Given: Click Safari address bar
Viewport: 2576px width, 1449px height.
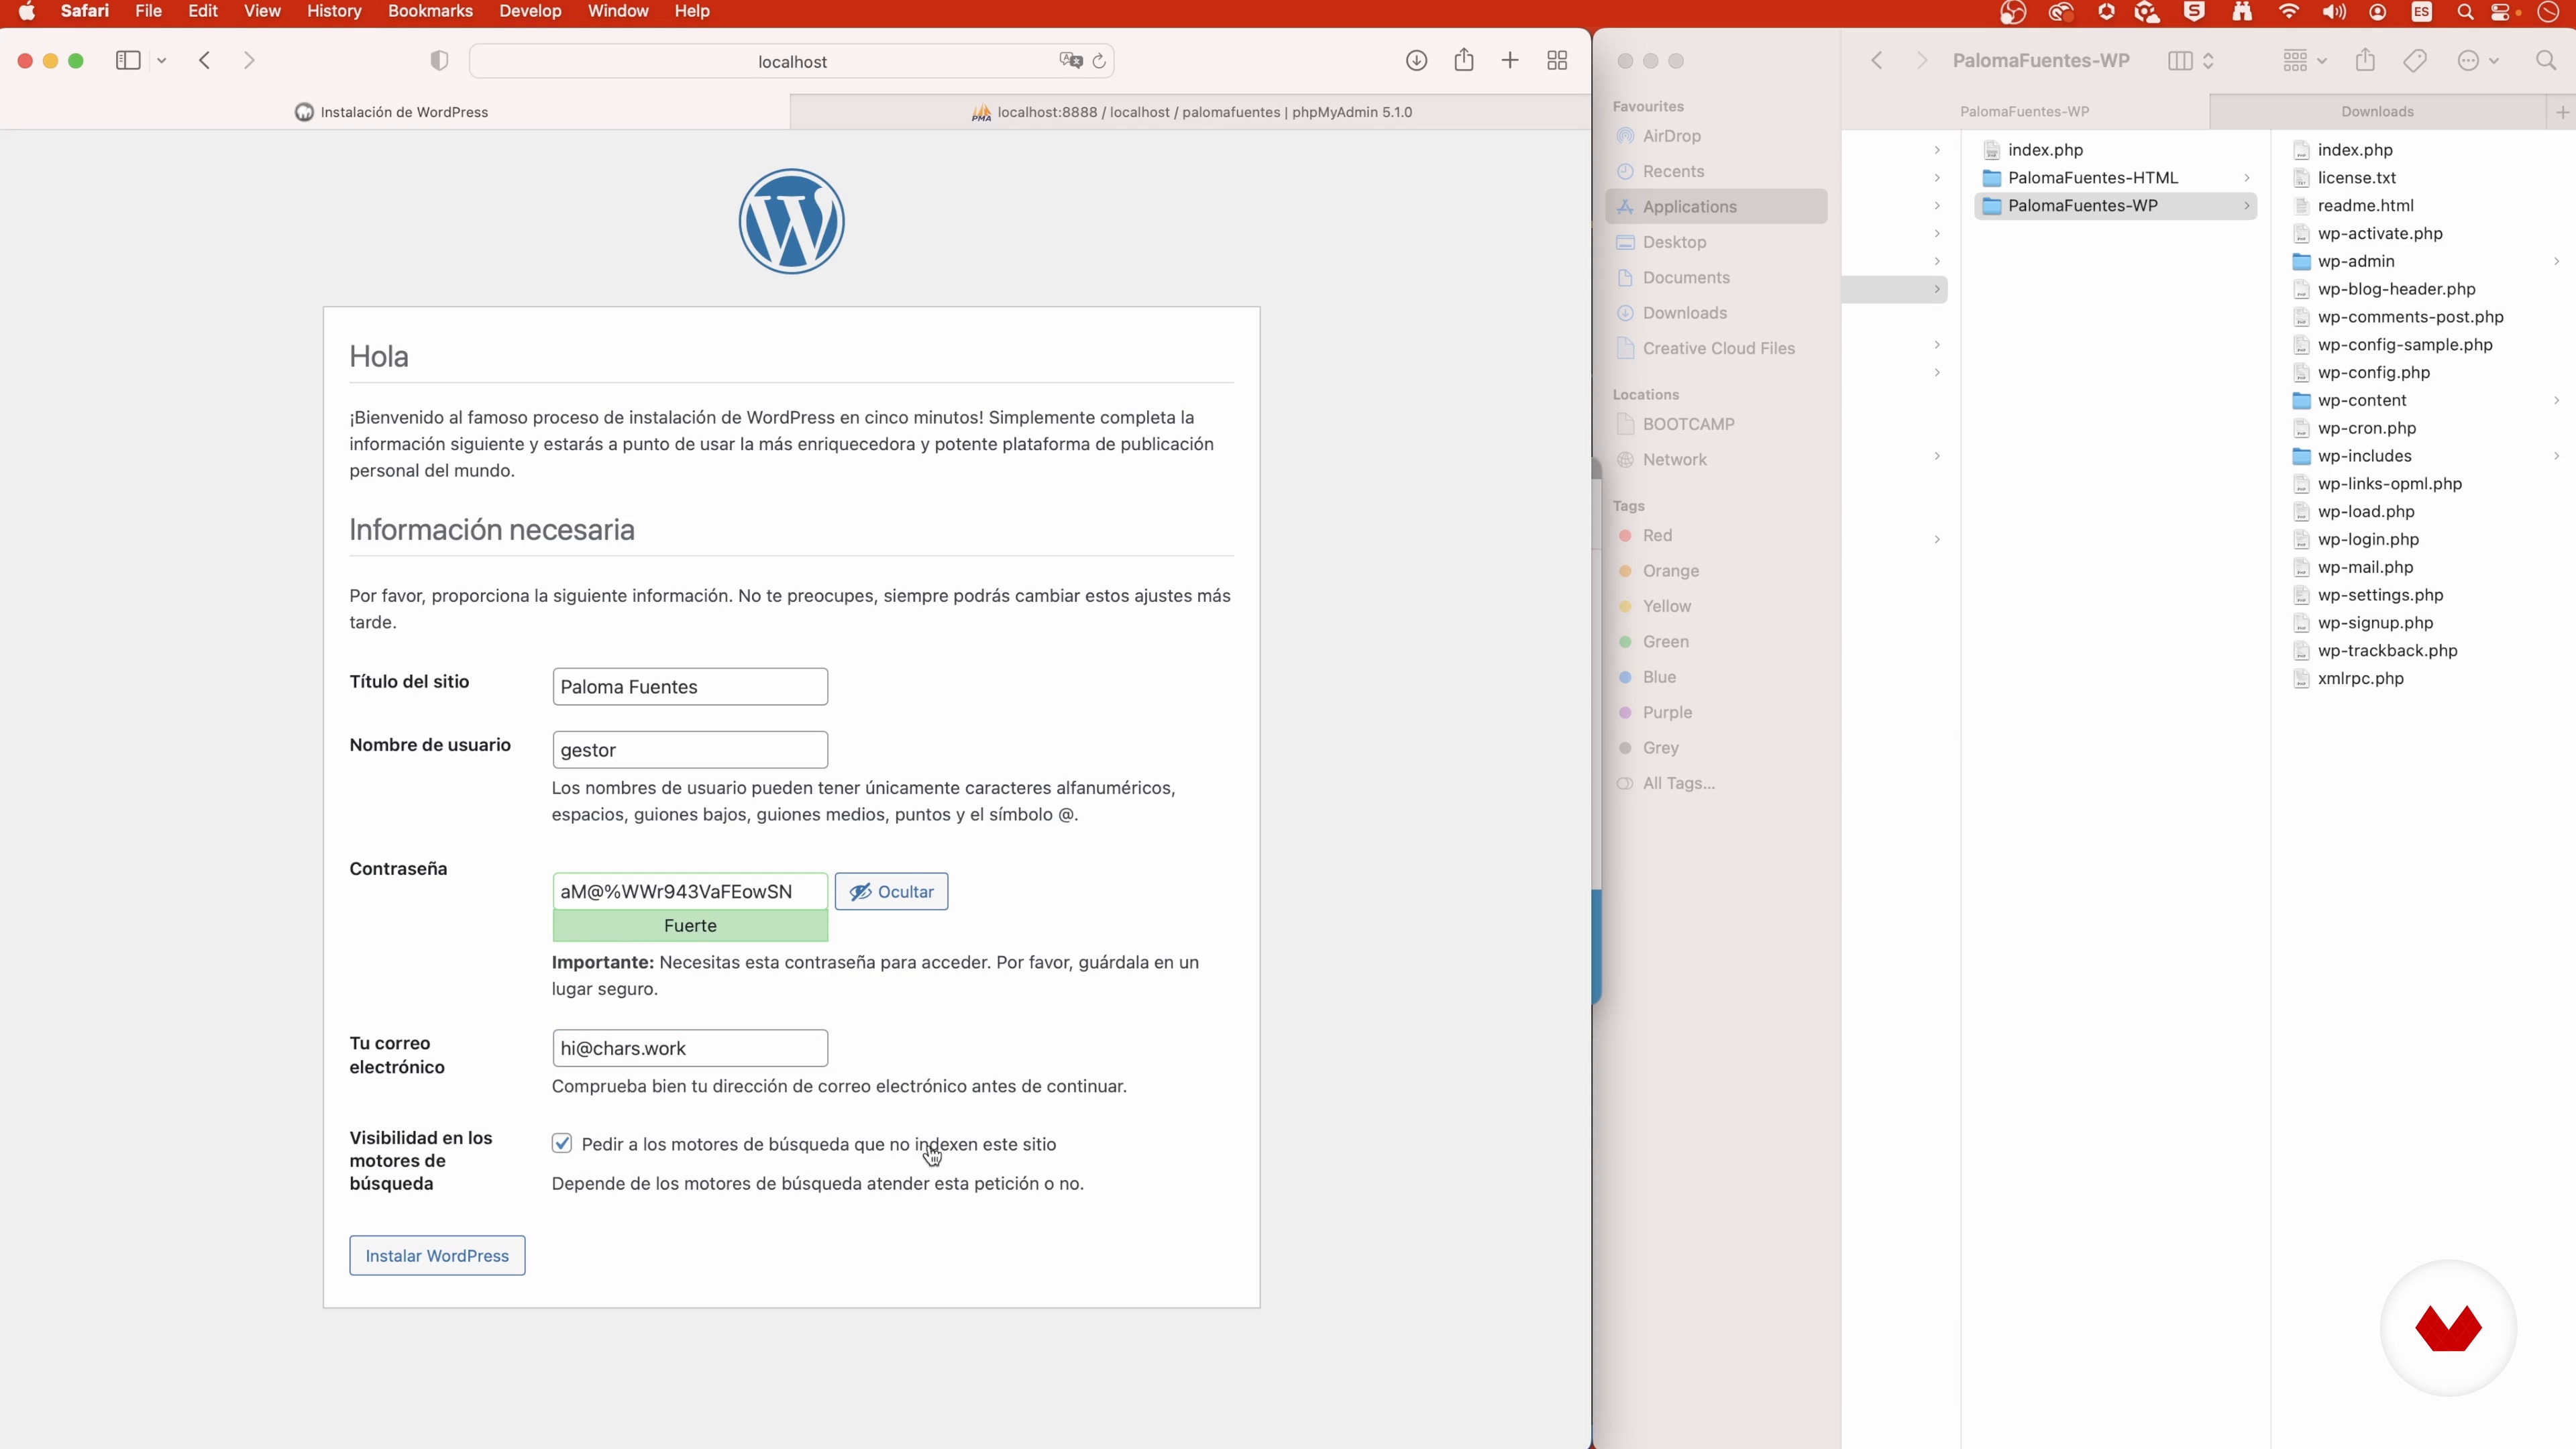Looking at the screenshot, I should [792, 61].
